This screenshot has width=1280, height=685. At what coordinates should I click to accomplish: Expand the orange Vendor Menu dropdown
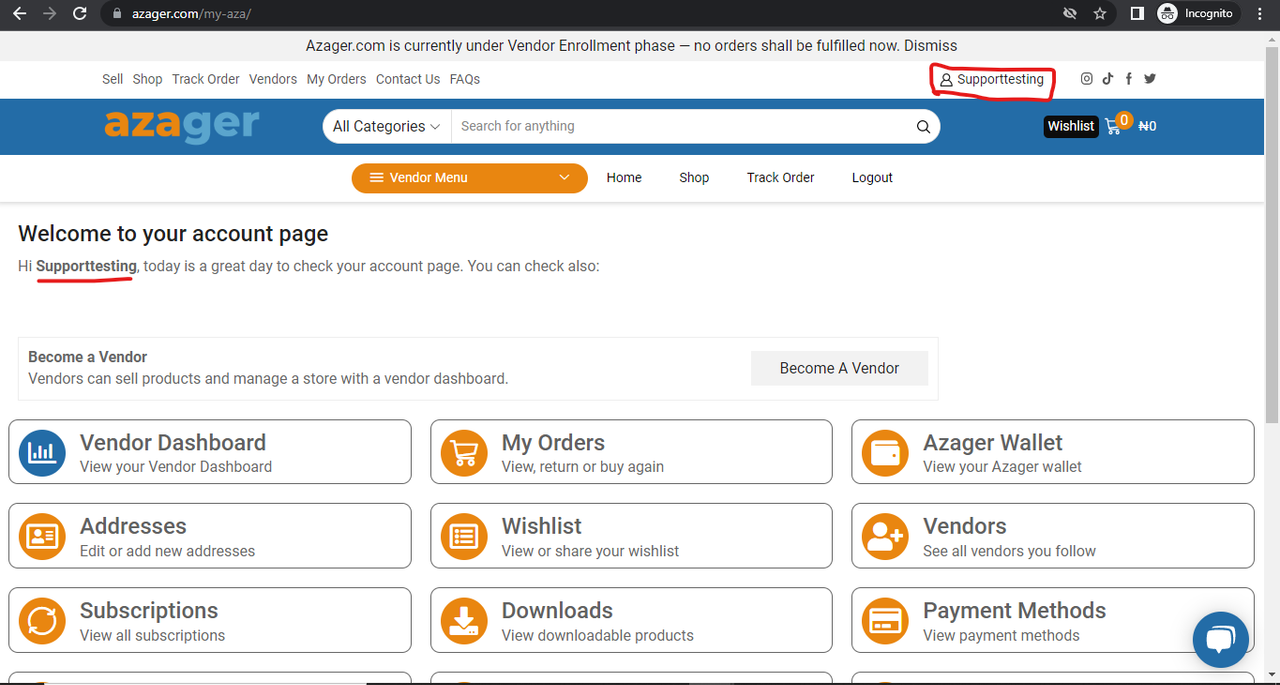tap(470, 177)
